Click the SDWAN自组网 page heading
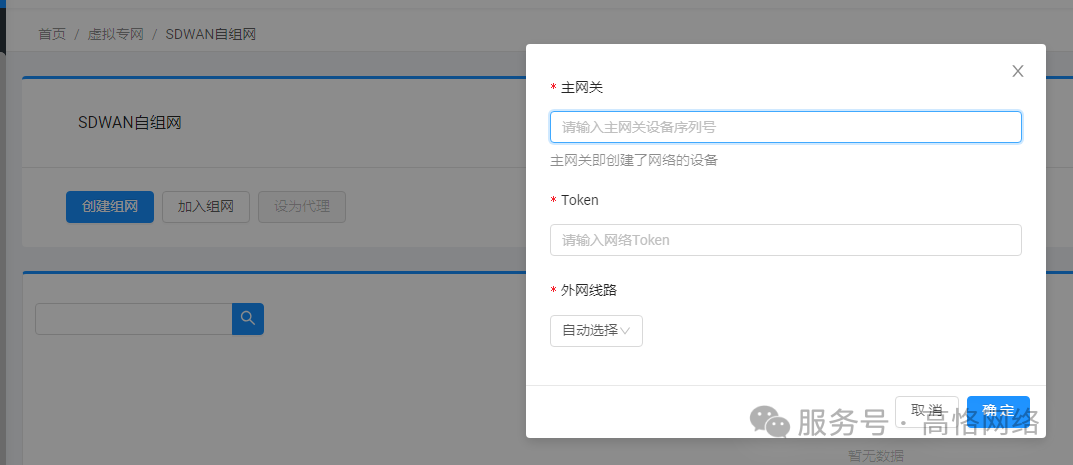This screenshot has height=465, width=1073. 129,123
